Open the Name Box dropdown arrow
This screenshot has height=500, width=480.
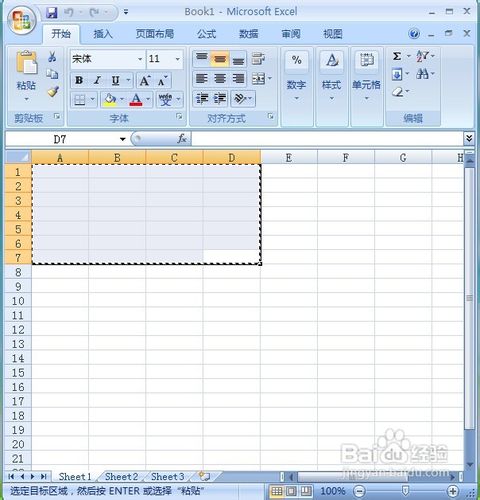(123, 139)
